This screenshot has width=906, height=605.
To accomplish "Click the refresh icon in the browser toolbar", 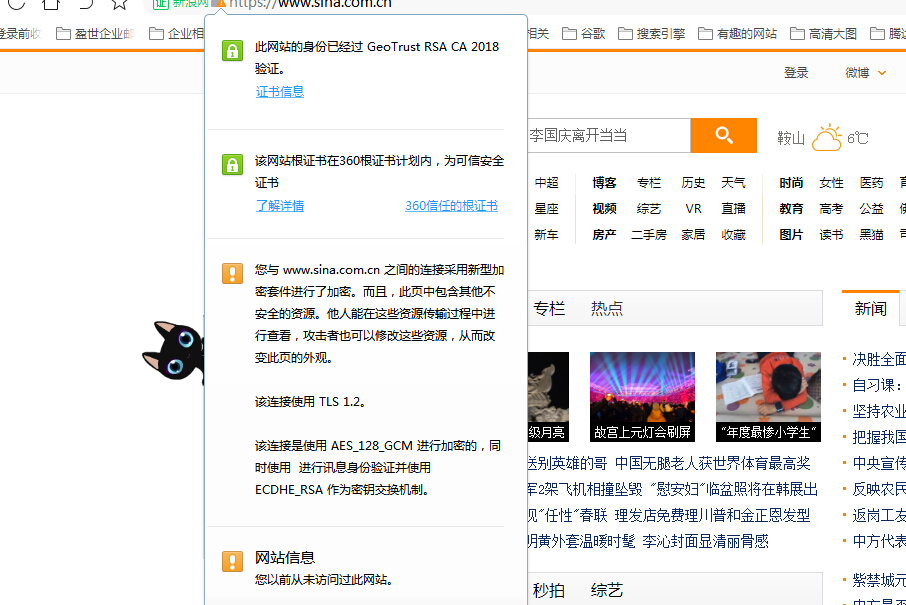I will pyautogui.click(x=16, y=5).
